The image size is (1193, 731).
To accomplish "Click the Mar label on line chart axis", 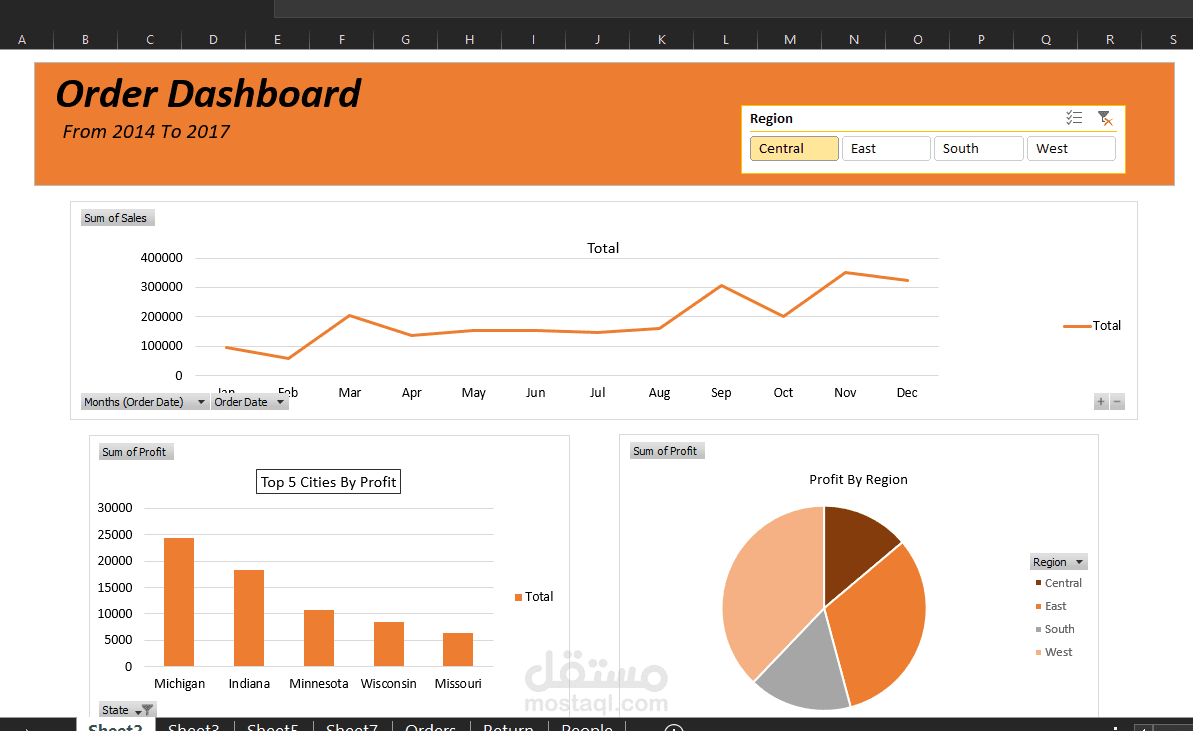I will (349, 393).
